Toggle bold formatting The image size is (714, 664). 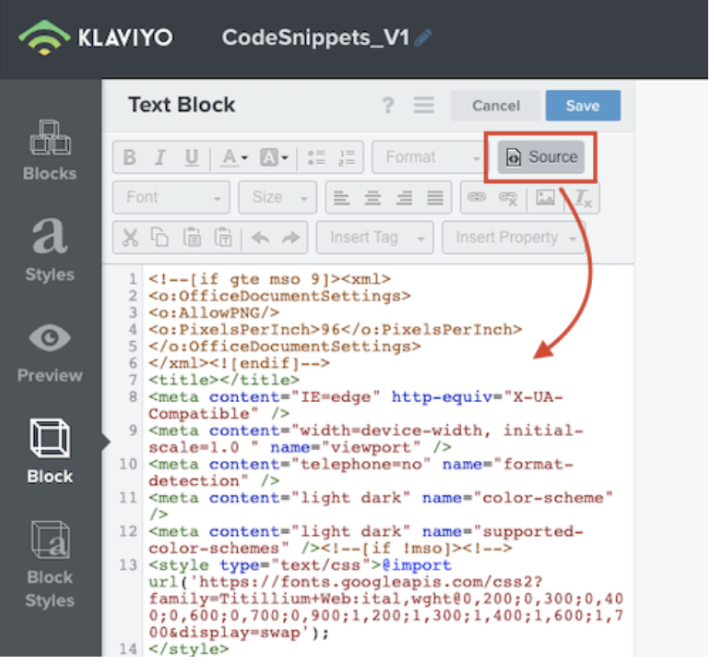[x=130, y=158]
